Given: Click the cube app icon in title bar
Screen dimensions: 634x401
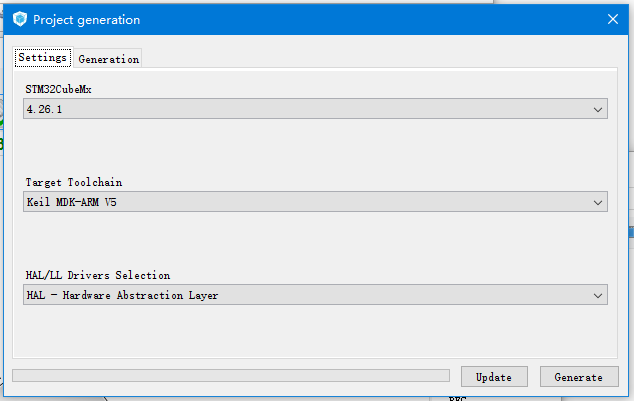Looking at the screenshot, I should (x=20, y=19).
